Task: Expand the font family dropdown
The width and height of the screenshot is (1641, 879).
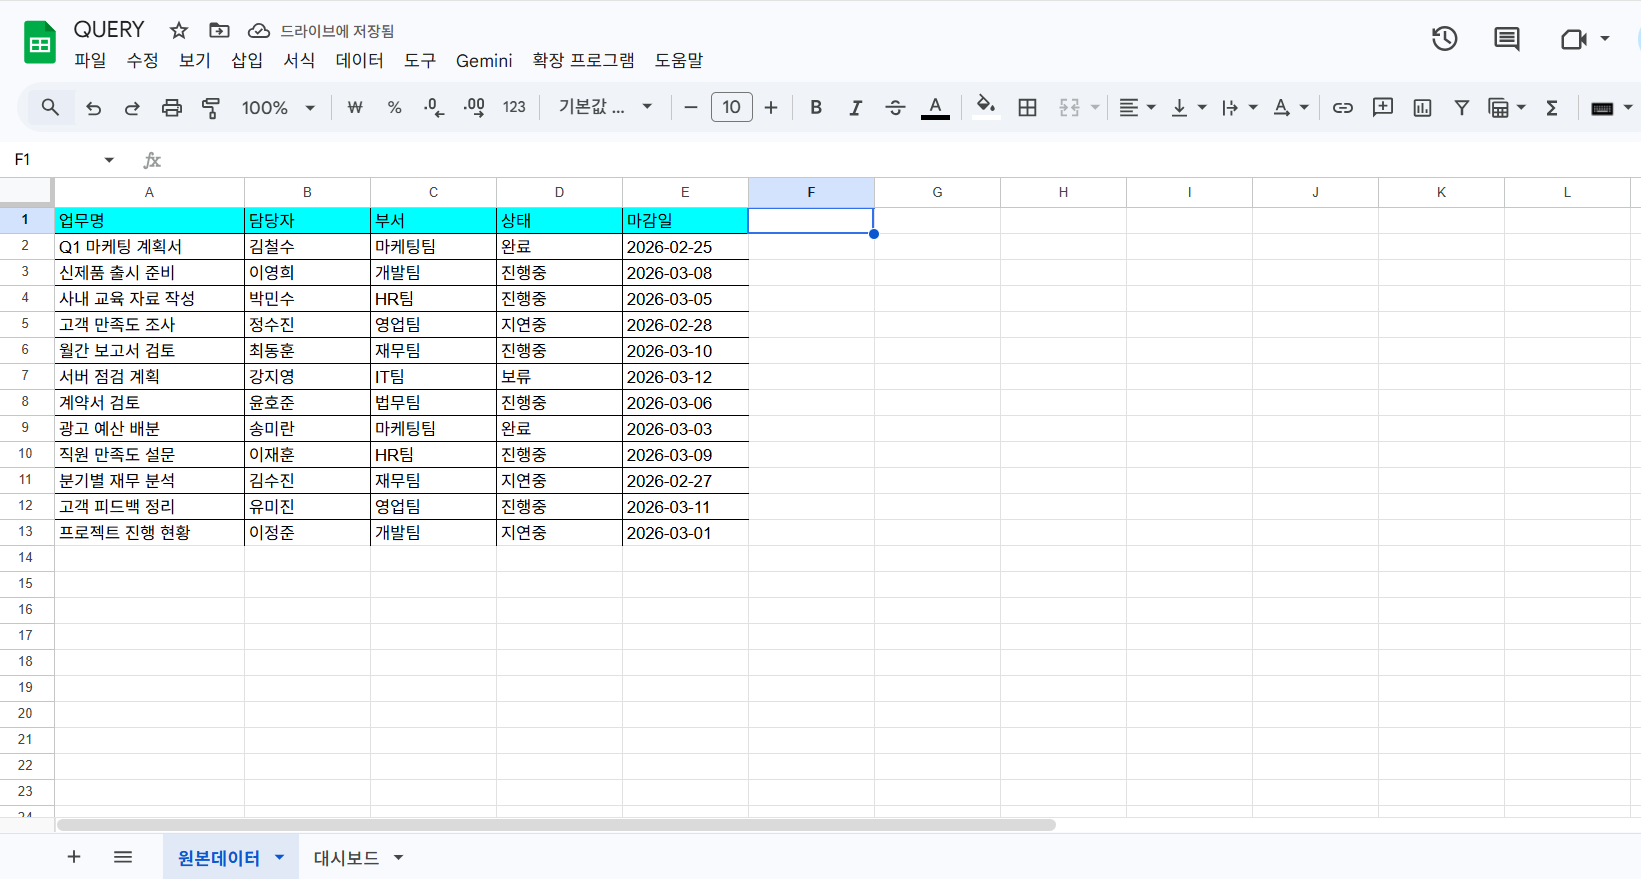Action: tap(605, 108)
